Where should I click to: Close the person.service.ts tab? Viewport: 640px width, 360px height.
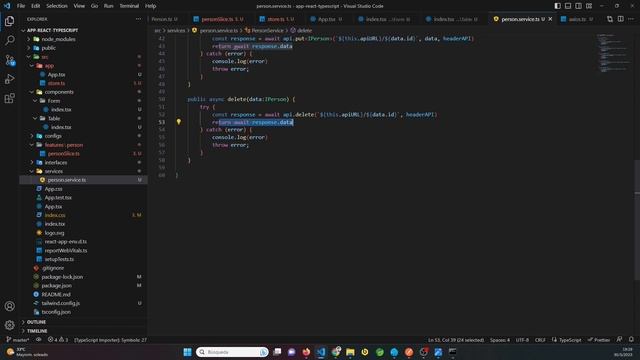[550, 19]
